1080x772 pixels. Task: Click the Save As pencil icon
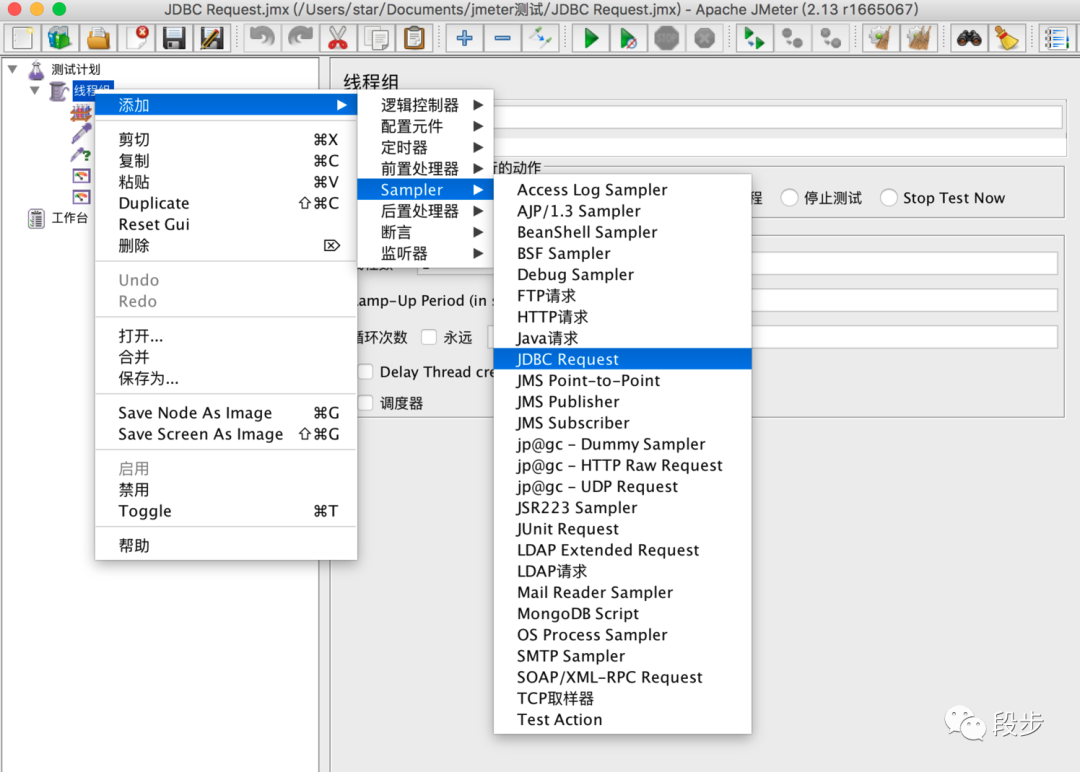click(x=212, y=38)
